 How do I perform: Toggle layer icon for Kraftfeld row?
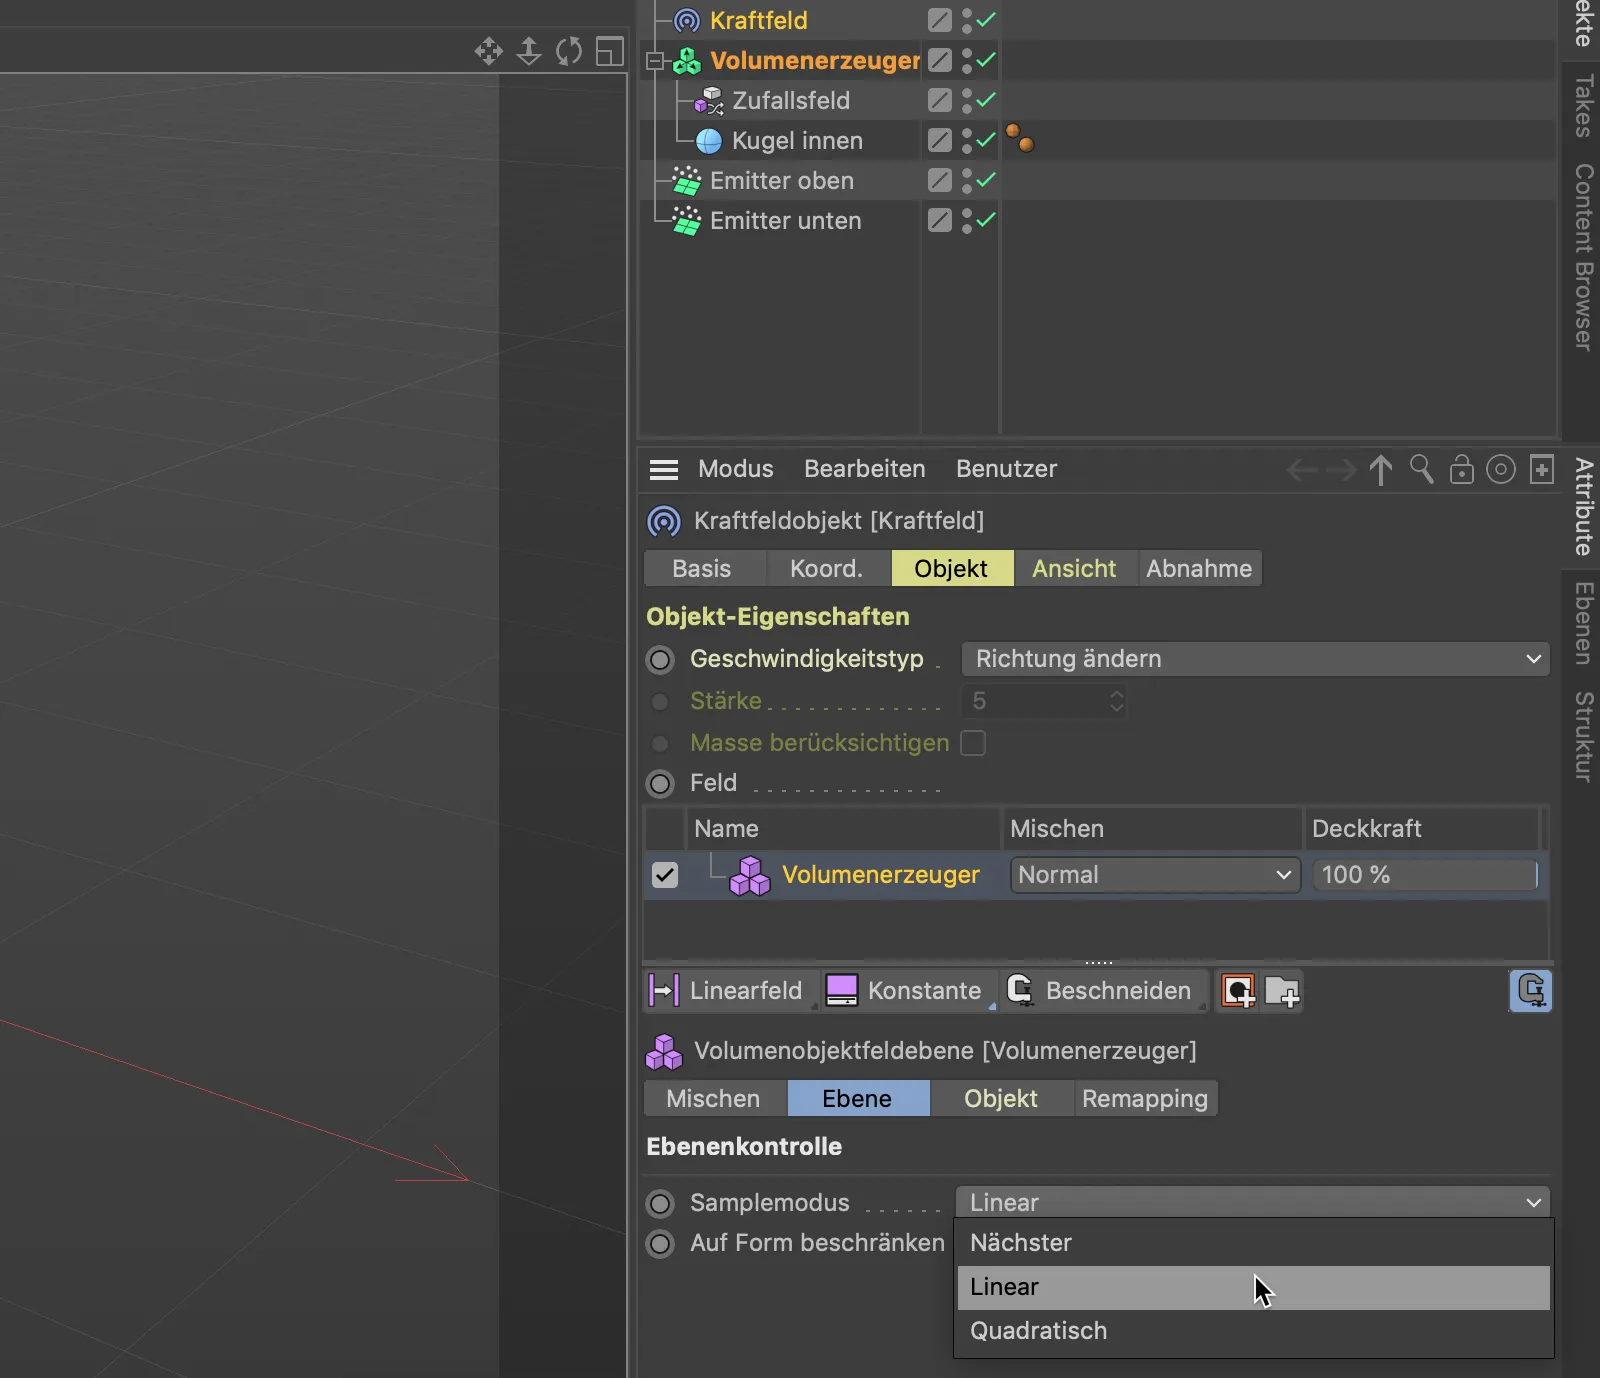[940, 20]
